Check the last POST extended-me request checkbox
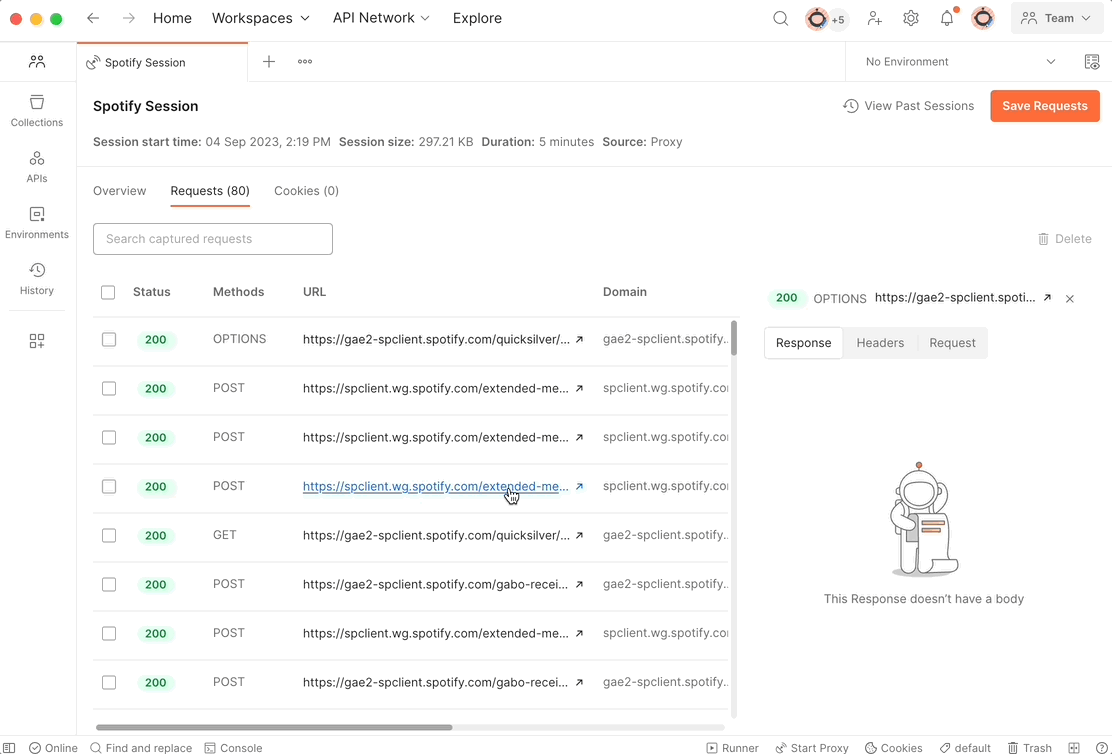The width and height of the screenshot is (1112, 754). [109, 633]
